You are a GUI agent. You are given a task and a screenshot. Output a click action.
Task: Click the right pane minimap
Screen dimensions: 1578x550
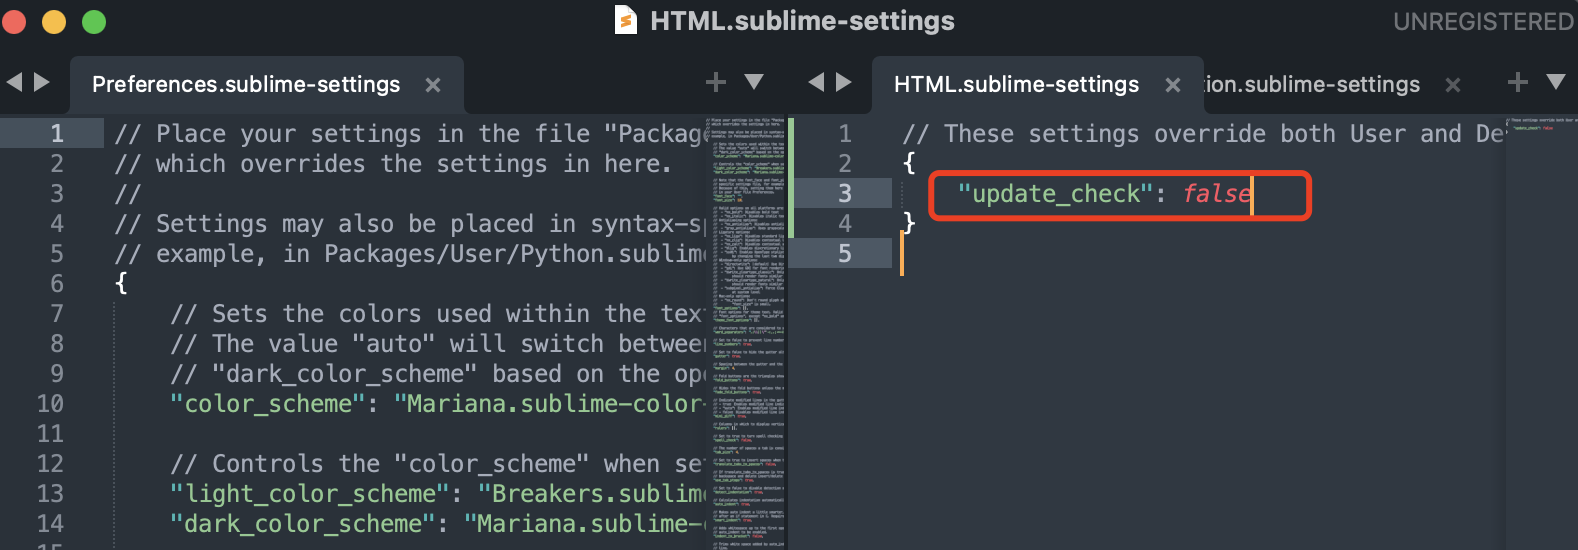coord(1540,332)
